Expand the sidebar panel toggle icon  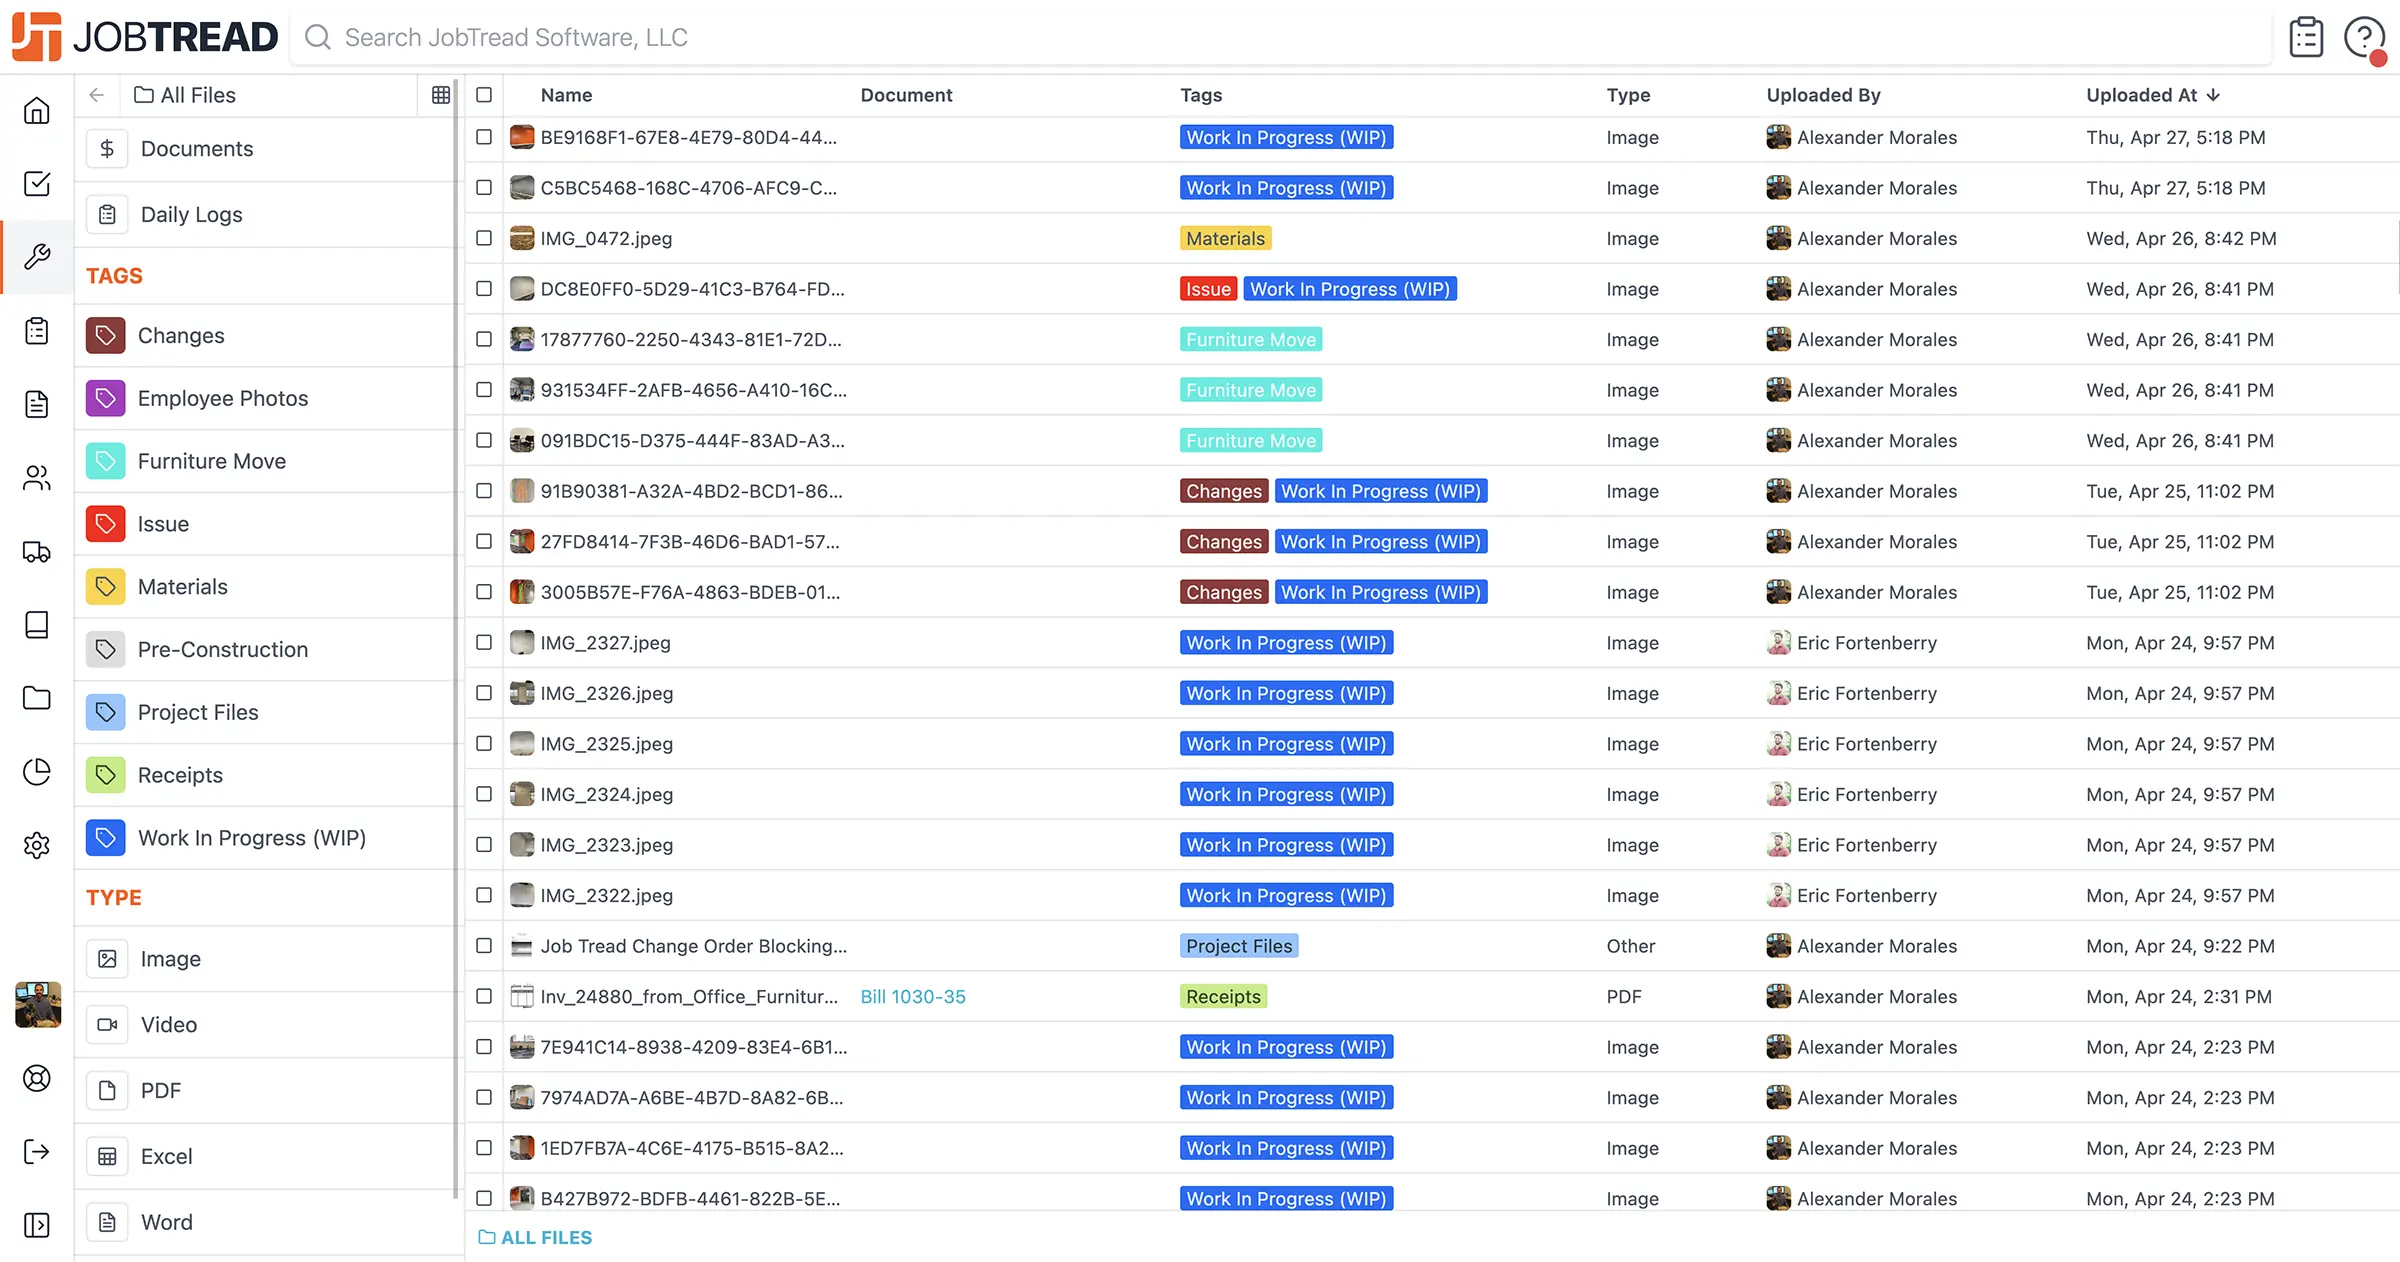37,1225
